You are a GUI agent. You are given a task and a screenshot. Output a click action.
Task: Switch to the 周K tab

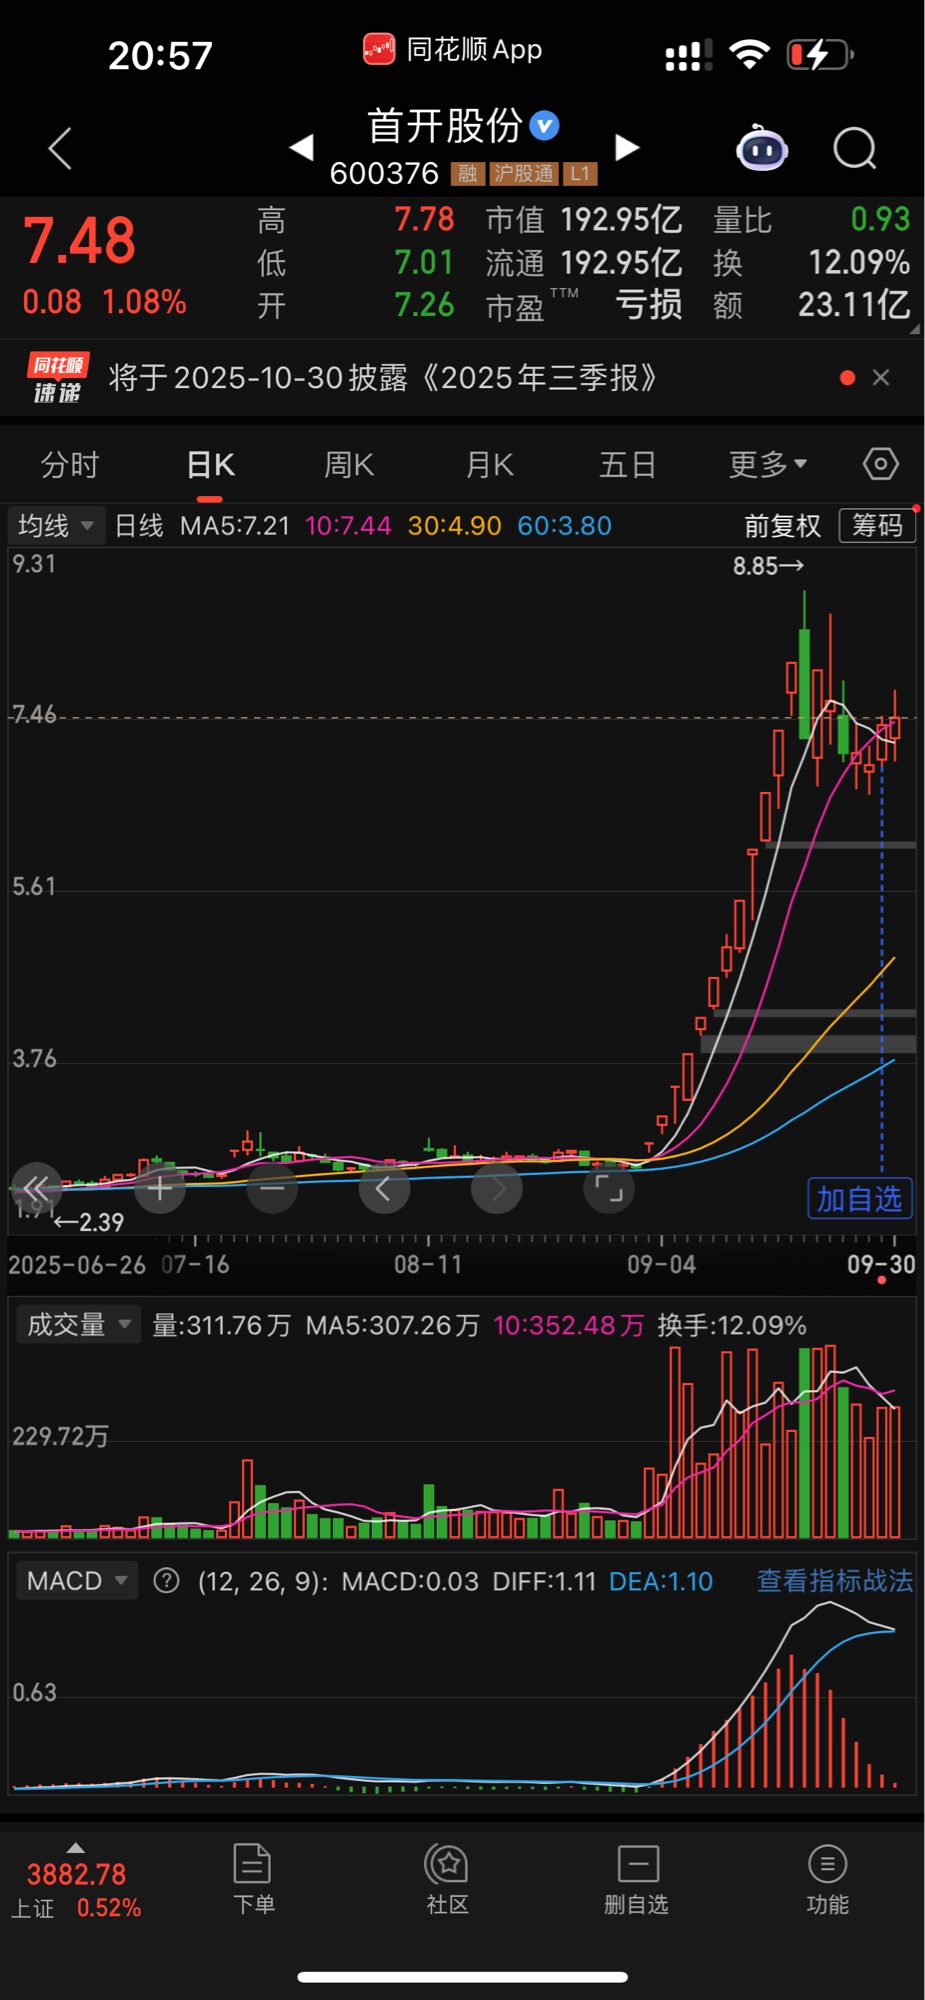[x=349, y=465]
